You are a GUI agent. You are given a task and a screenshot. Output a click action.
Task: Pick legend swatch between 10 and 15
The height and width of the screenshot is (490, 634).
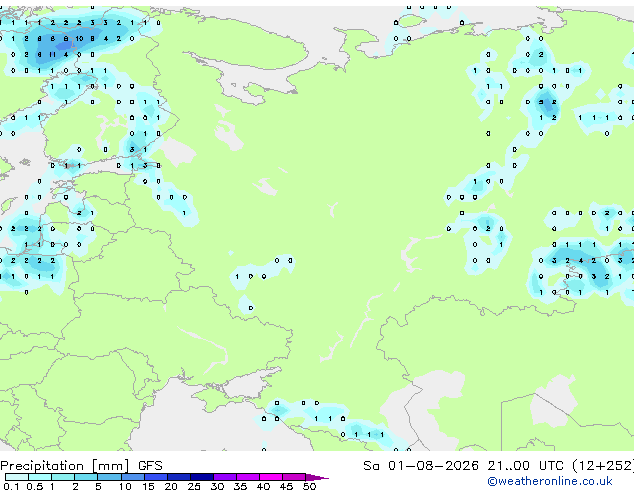(133, 477)
